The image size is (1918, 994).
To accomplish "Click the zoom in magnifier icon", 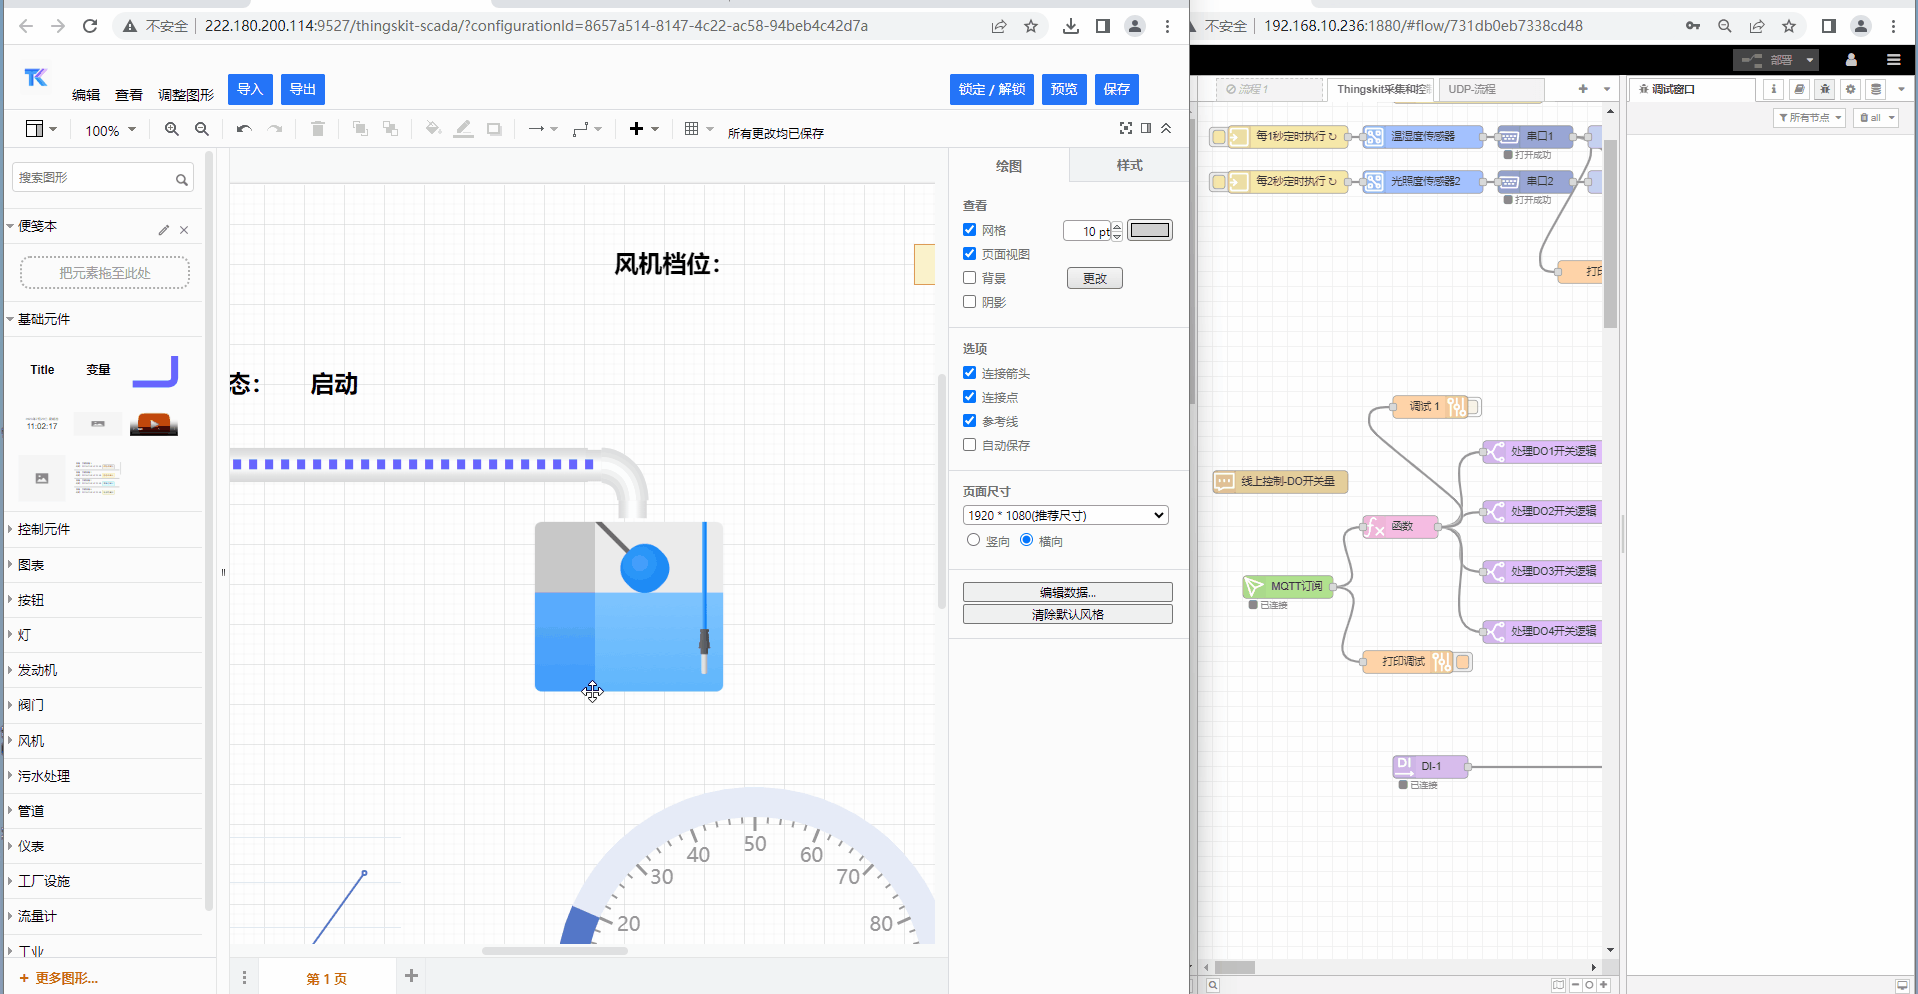I will (172, 129).
